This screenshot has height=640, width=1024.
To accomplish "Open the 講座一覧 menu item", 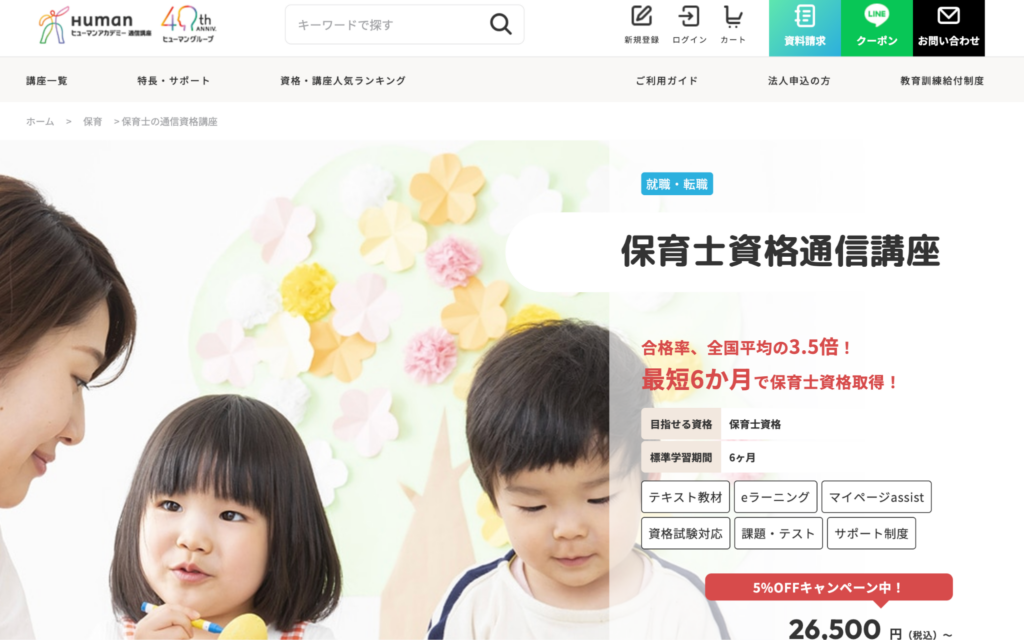I will (x=46, y=80).
